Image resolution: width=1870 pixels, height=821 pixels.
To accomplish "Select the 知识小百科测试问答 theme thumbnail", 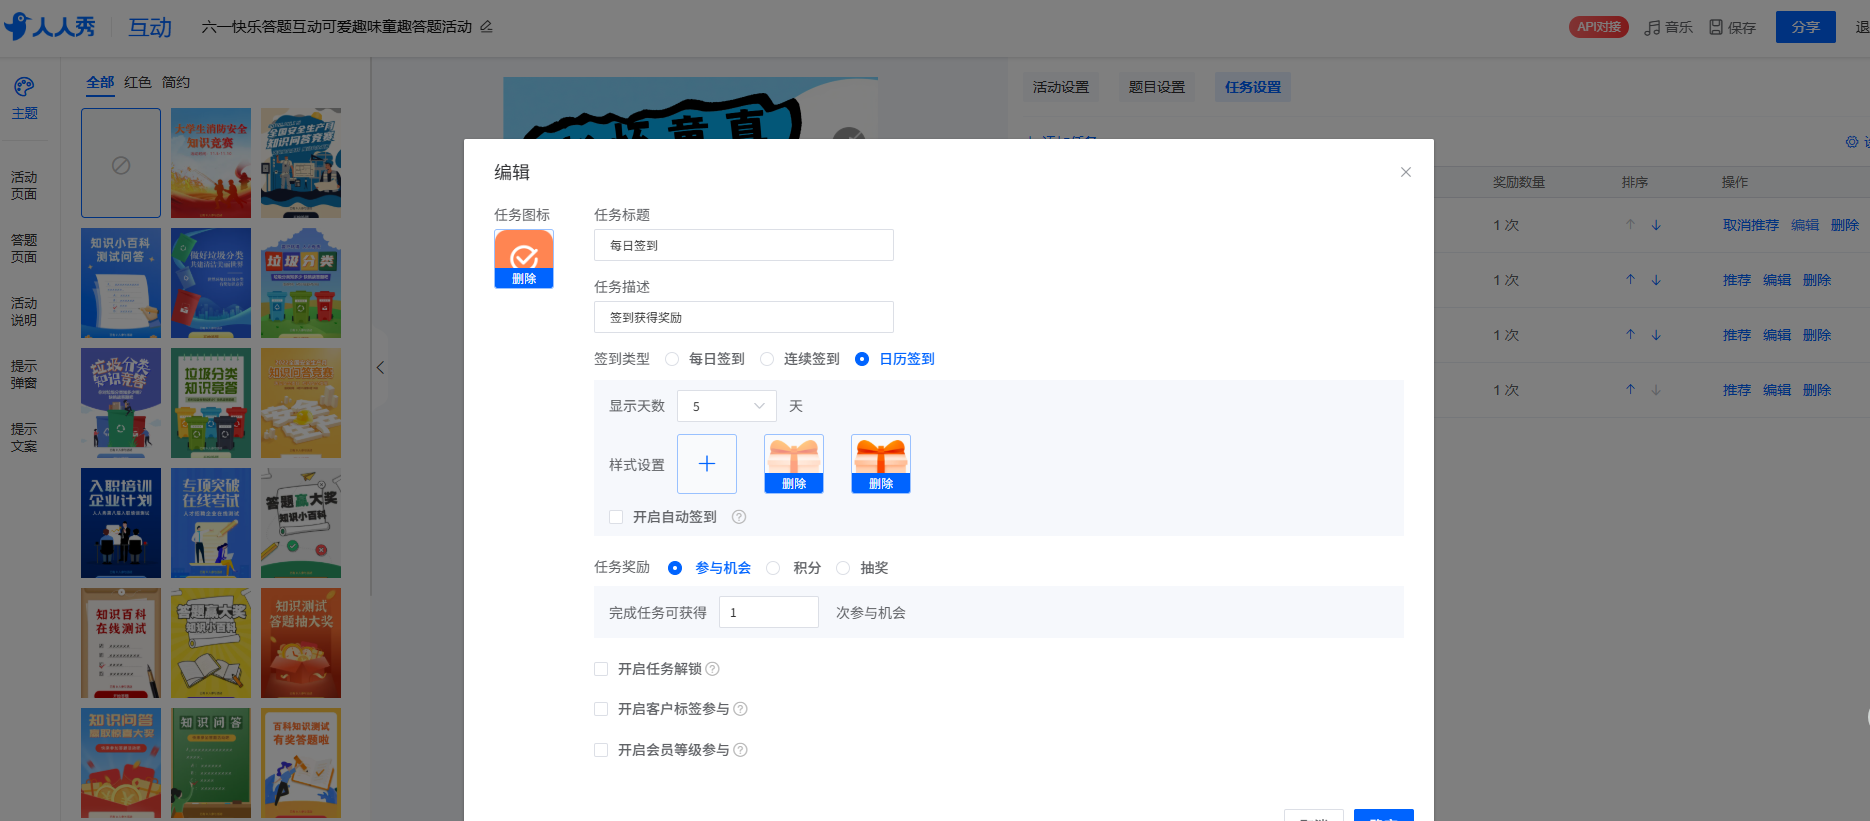I will [x=121, y=283].
